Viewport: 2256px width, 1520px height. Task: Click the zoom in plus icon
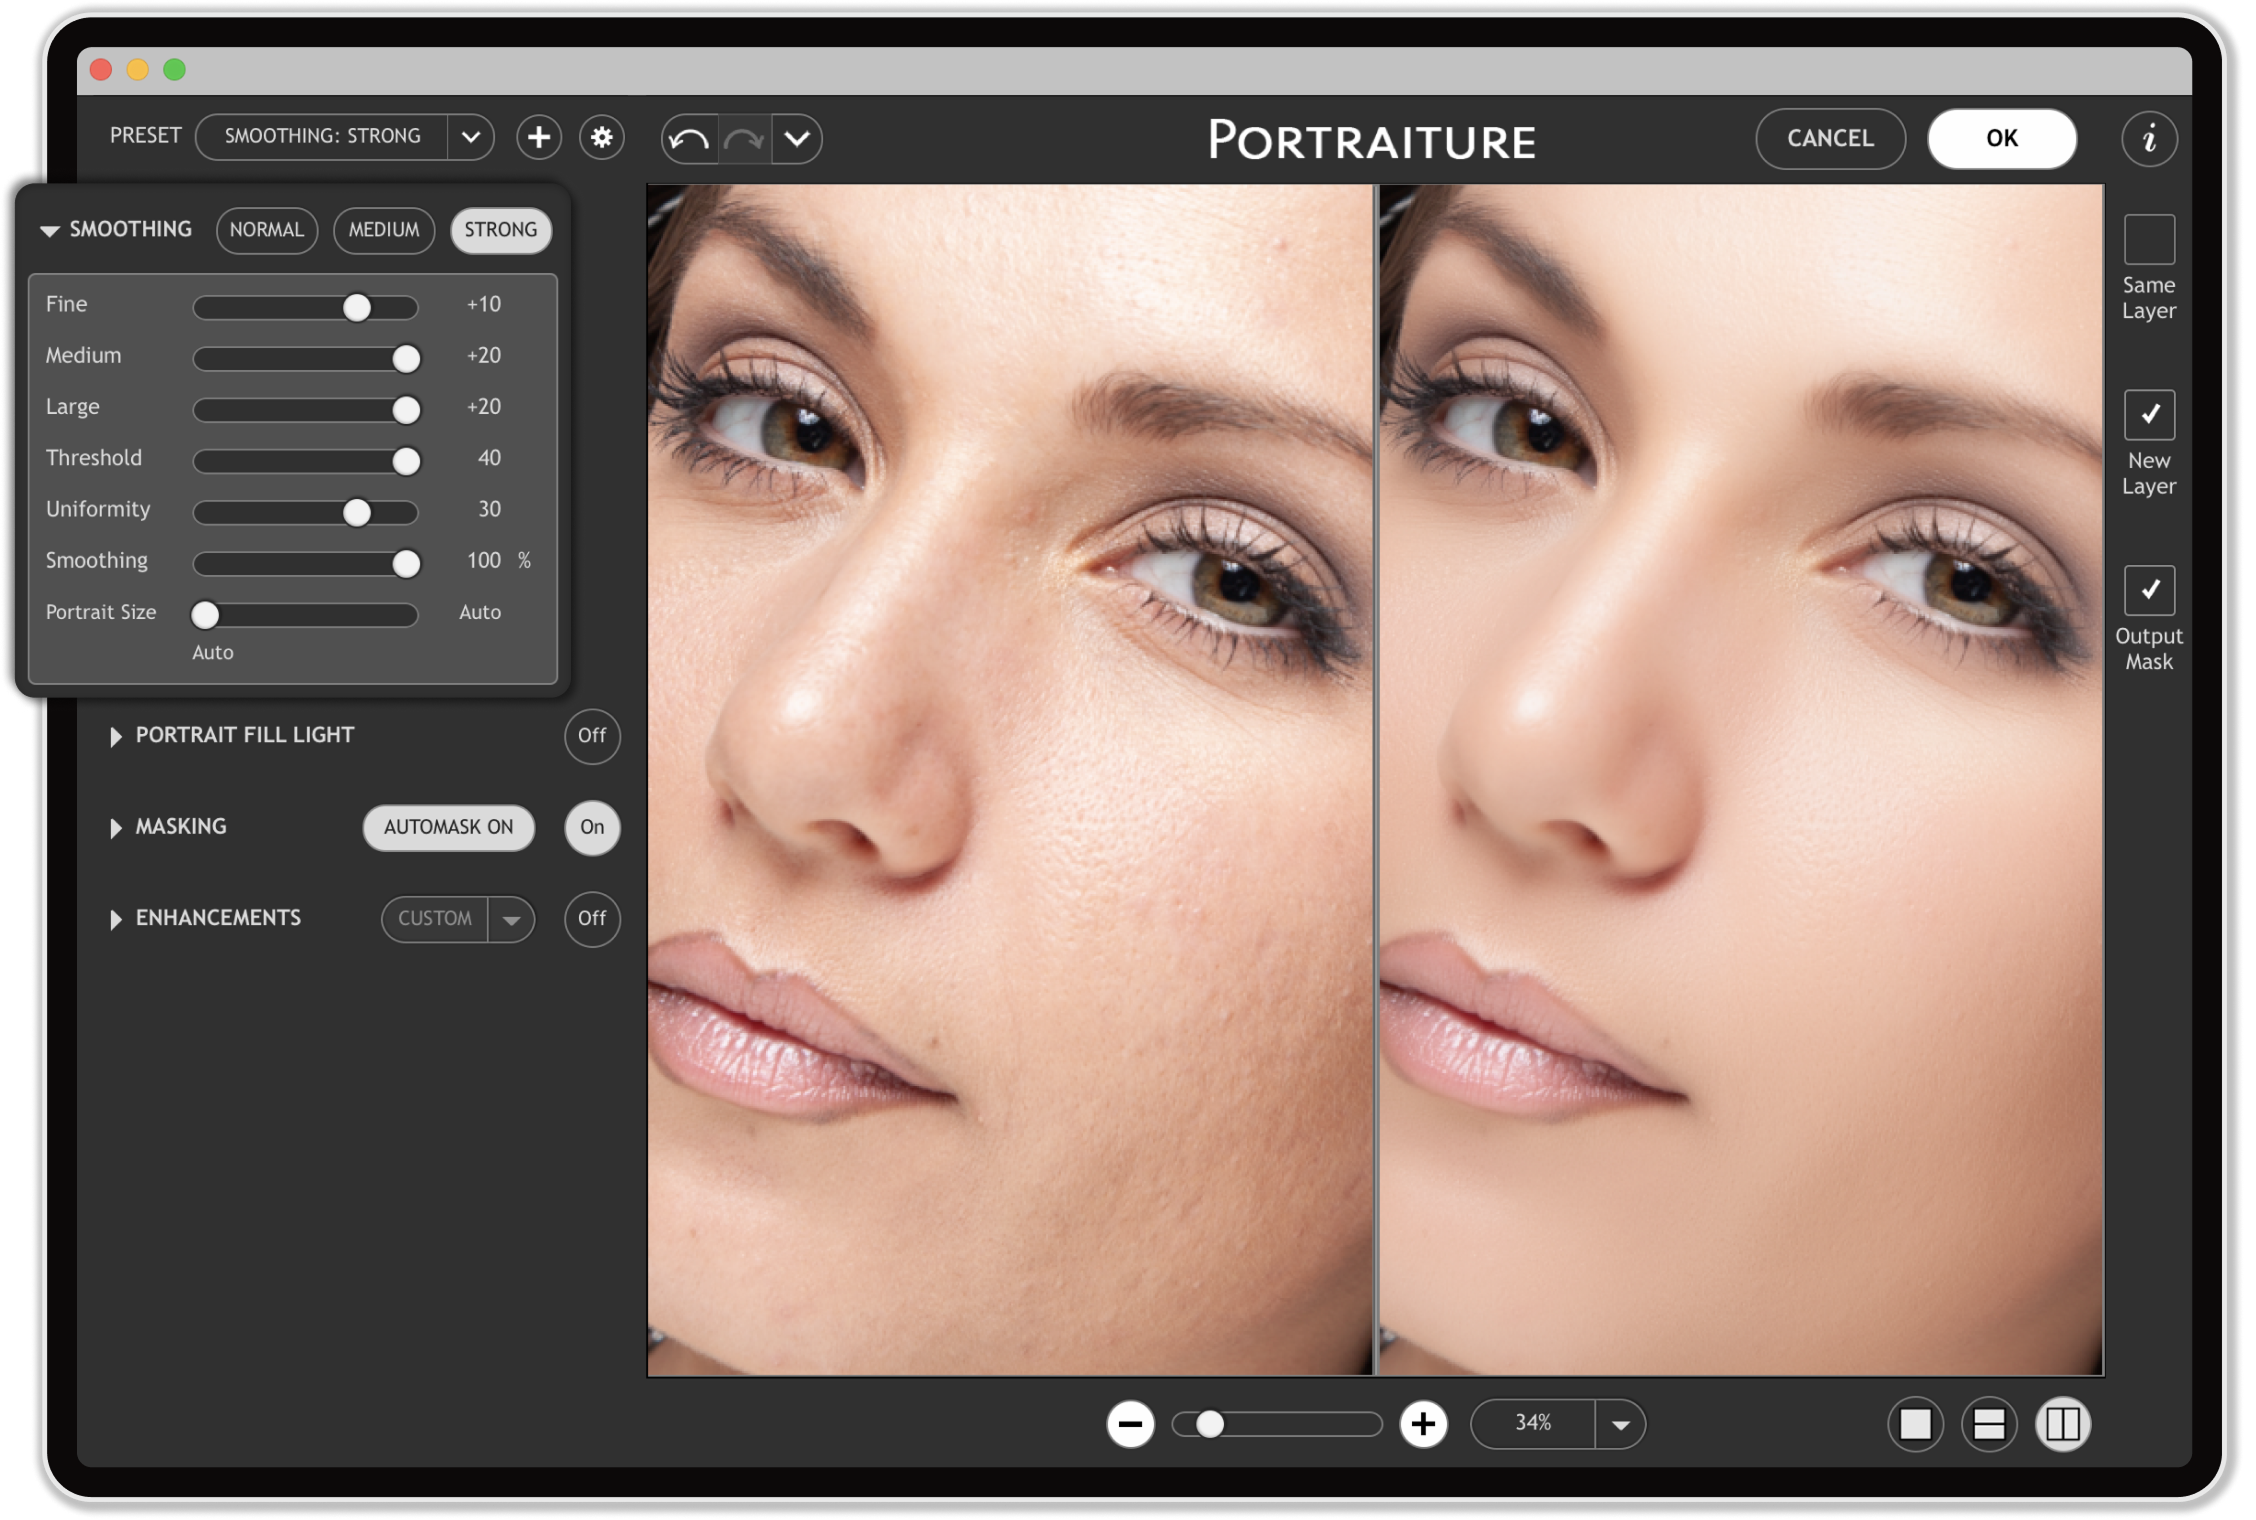coord(1423,1424)
